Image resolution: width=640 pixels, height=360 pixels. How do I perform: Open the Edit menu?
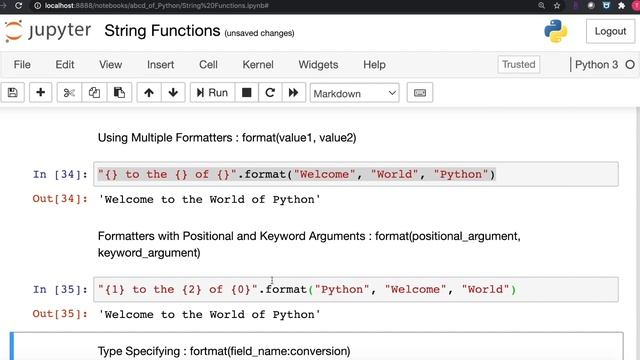click(65, 64)
